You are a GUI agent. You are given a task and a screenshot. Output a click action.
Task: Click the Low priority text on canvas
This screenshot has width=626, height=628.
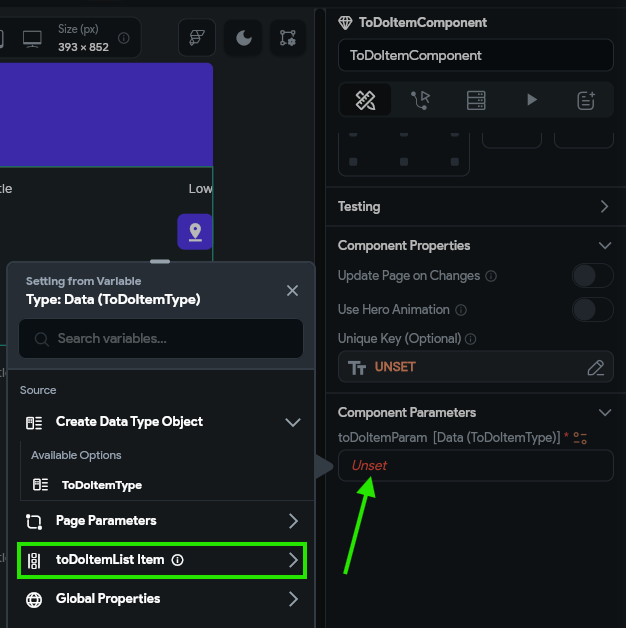pyautogui.click(x=200, y=189)
